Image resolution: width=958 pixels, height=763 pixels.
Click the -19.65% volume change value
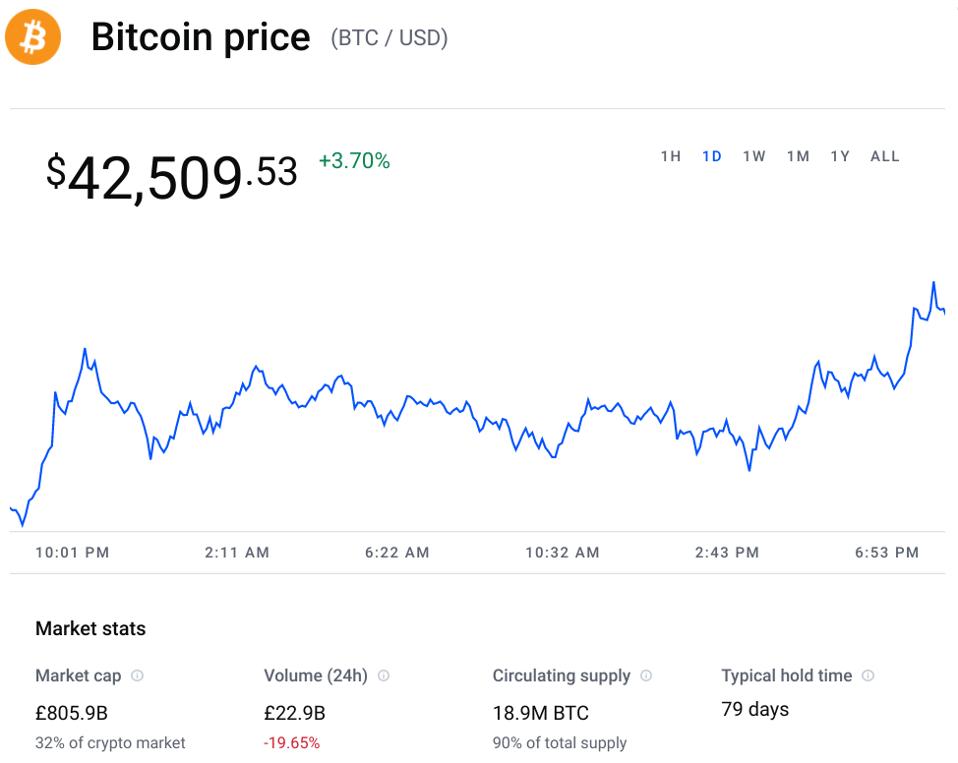(291, 743)
